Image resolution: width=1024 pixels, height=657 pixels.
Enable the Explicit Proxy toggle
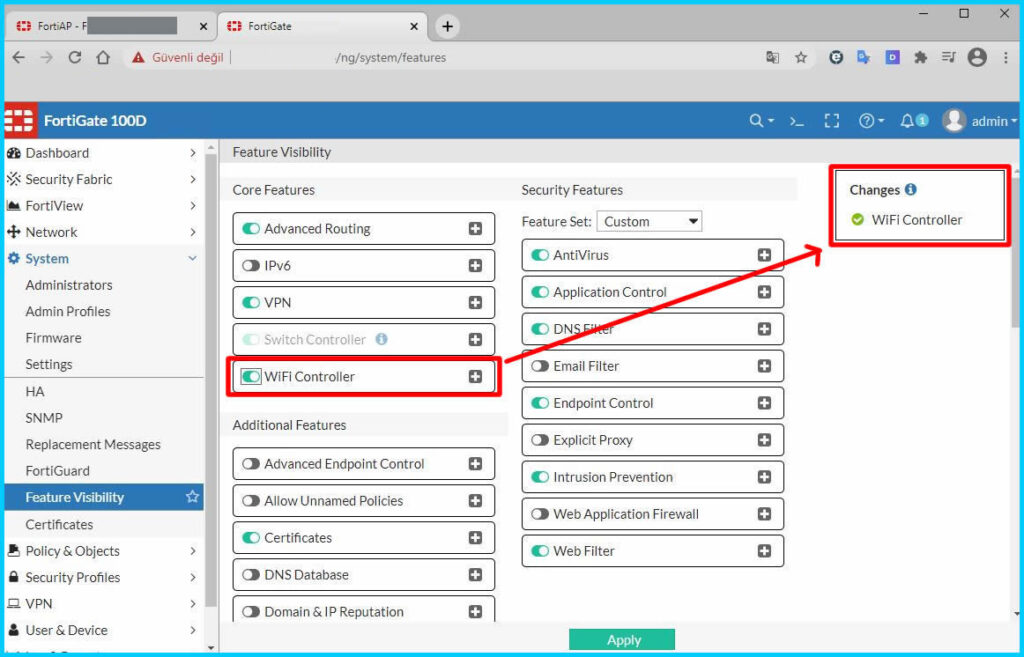click(x=540, y=440)
